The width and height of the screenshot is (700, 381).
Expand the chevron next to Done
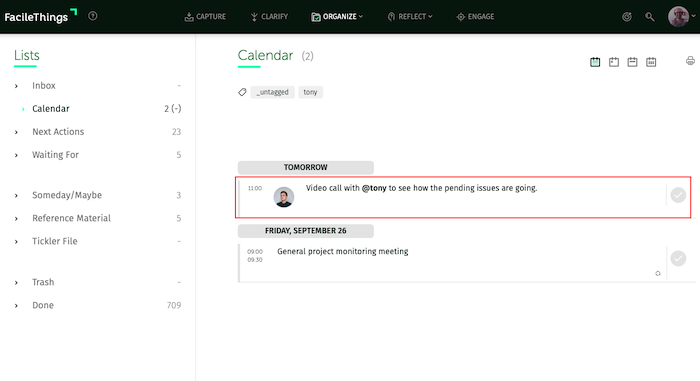coord(16,306)
